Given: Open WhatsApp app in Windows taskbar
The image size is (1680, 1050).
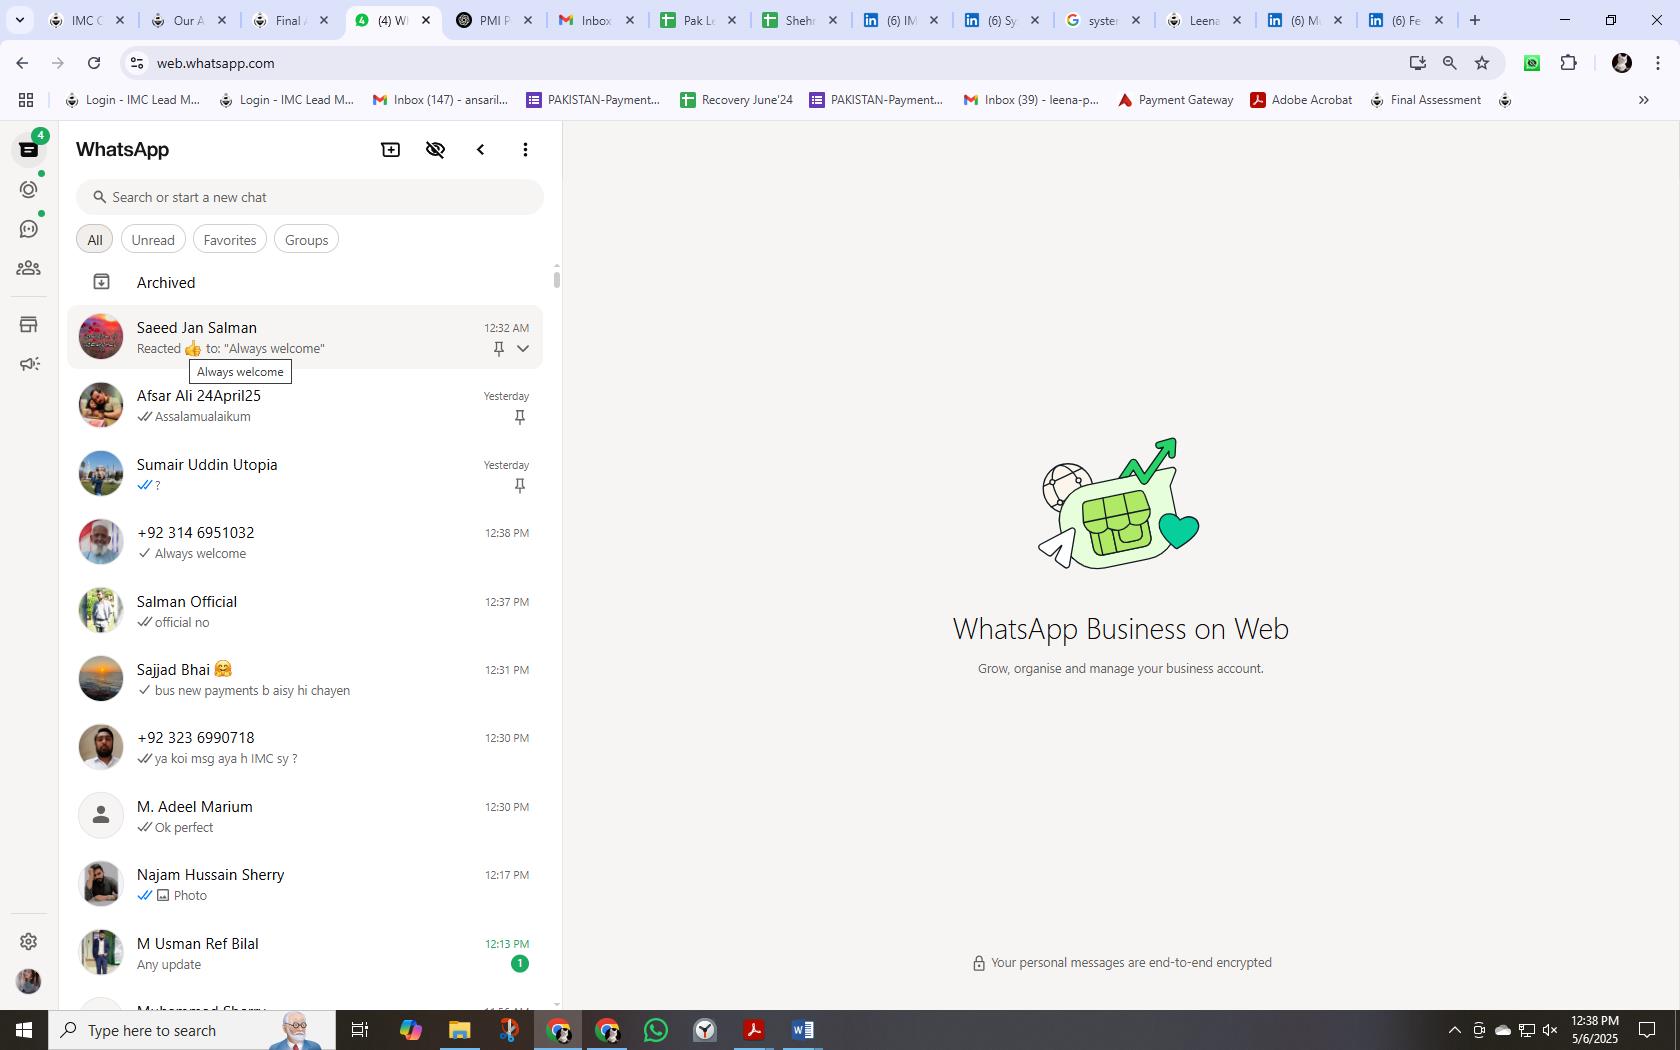Looking at the screenshot, I should click(656, 1030).
